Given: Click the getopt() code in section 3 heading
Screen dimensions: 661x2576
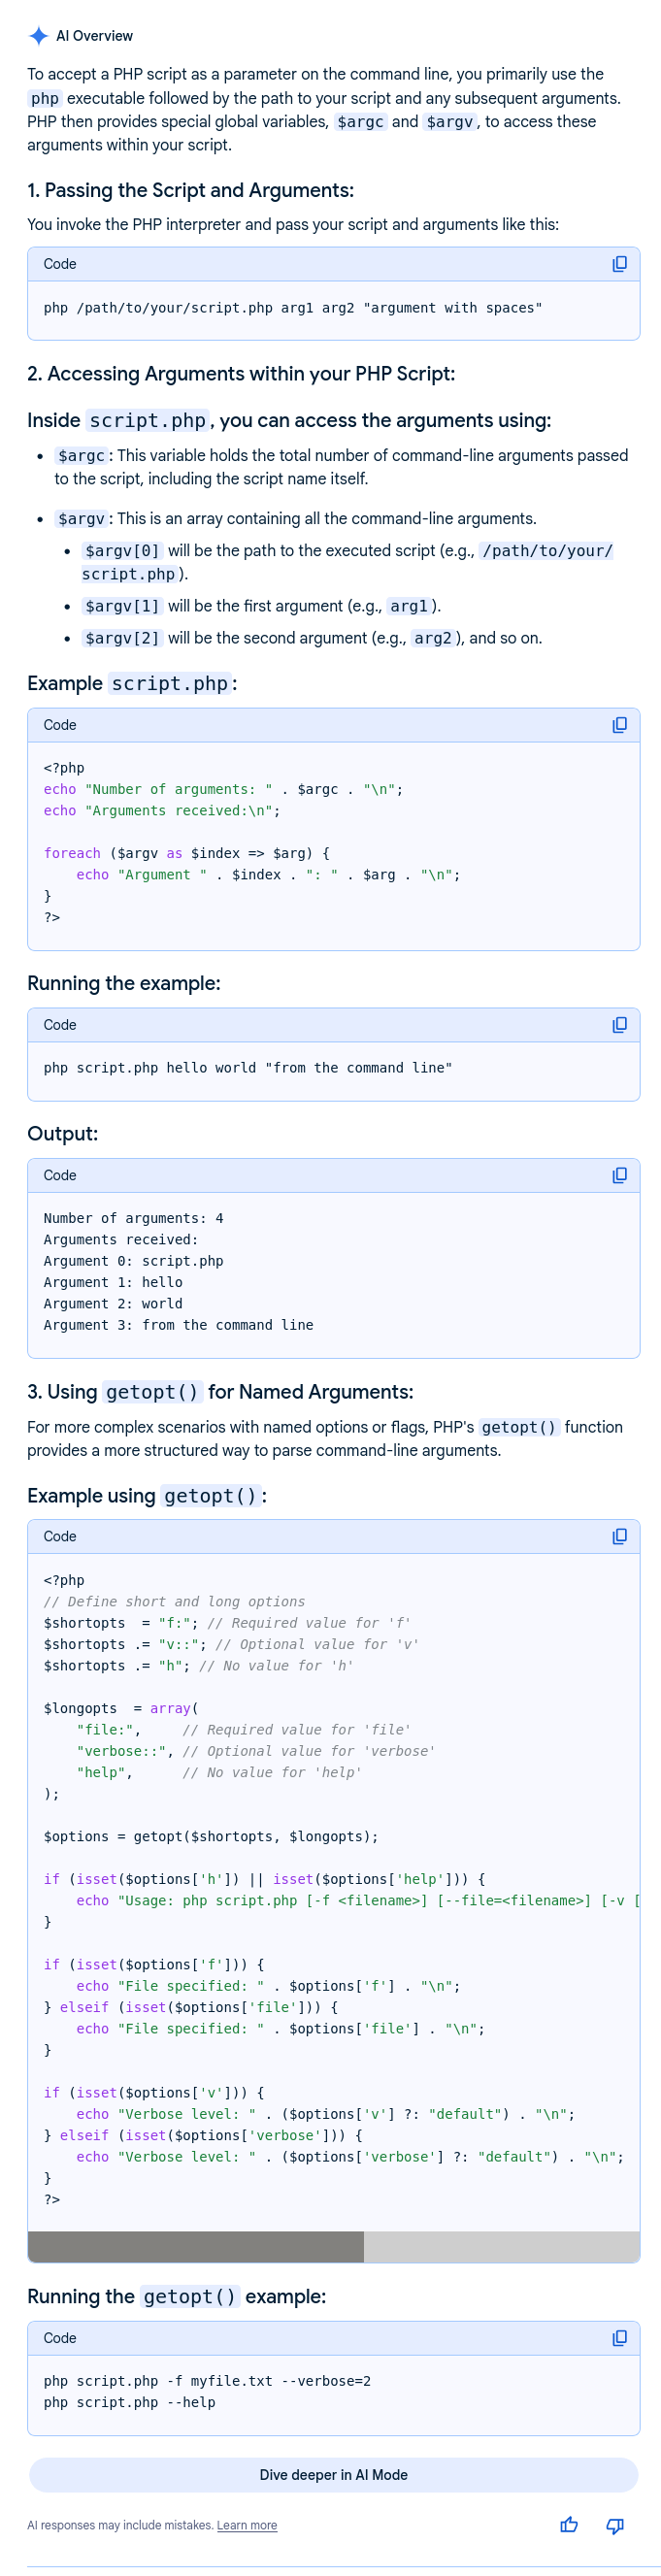Looking at the screenshot, I should pos(154,1392).
